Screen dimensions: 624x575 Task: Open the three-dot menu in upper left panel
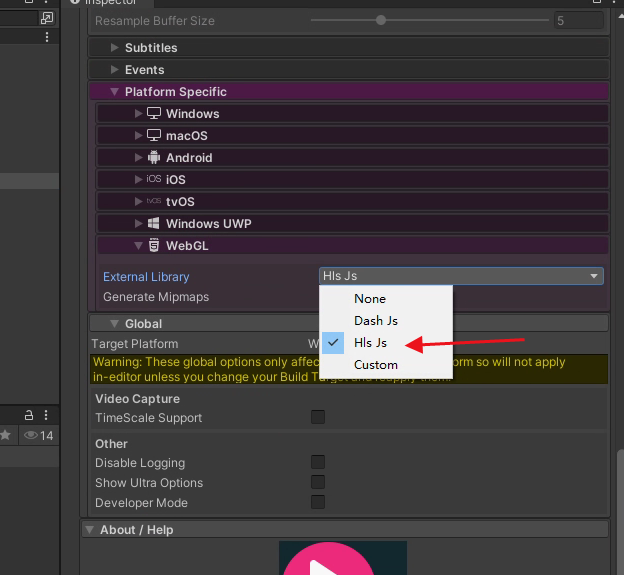click(x=47, y=37)
